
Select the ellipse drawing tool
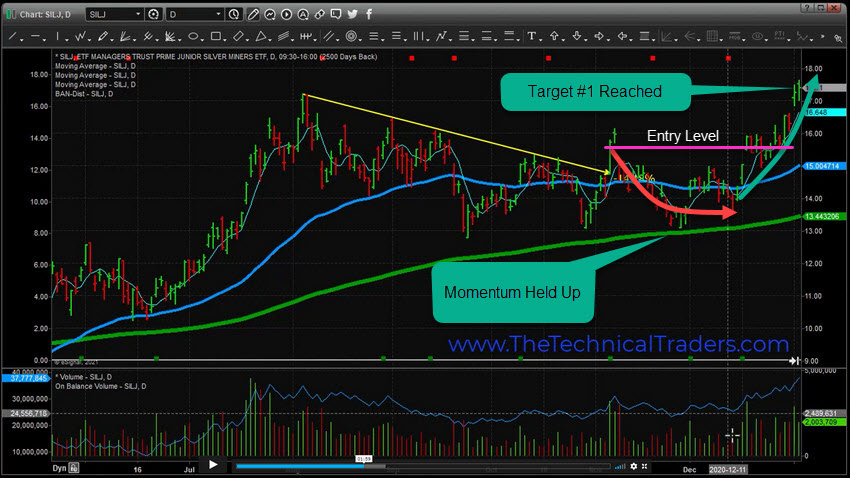(x=192, y=37)
